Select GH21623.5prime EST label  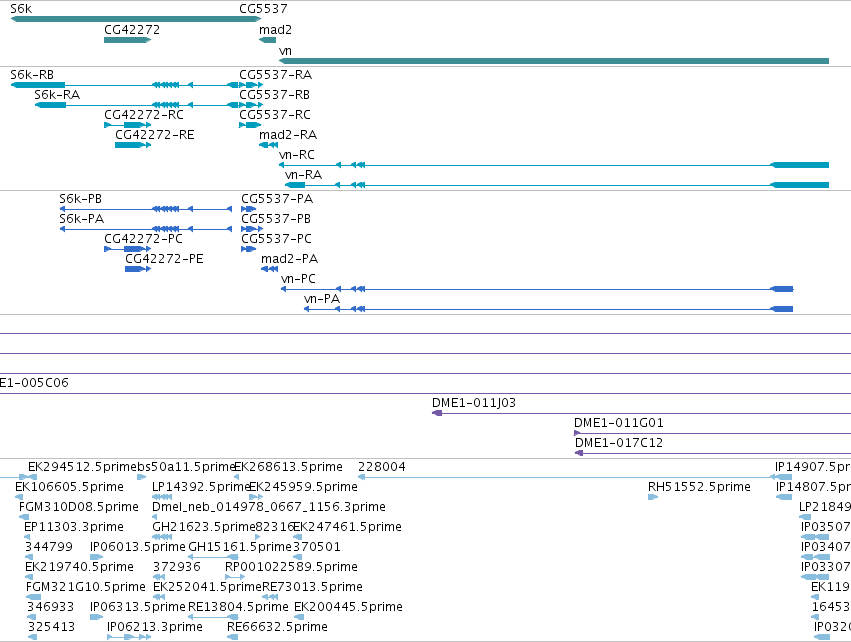[204, 527]
